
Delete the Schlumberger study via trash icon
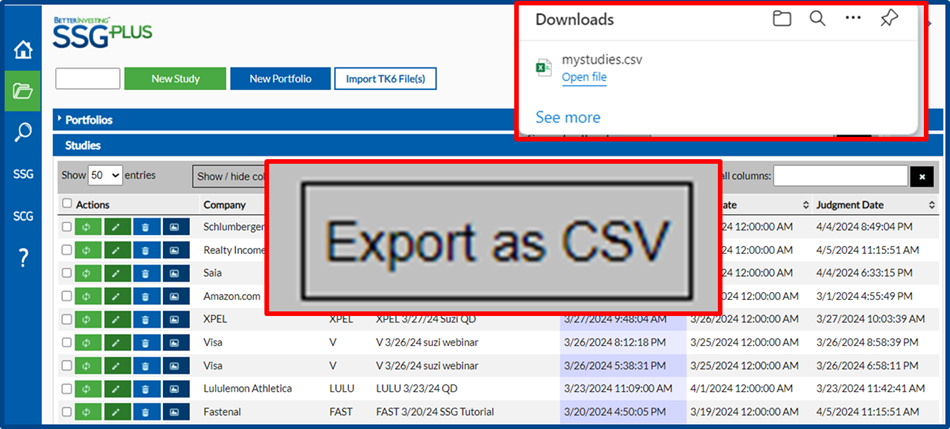tap(147, 227)
